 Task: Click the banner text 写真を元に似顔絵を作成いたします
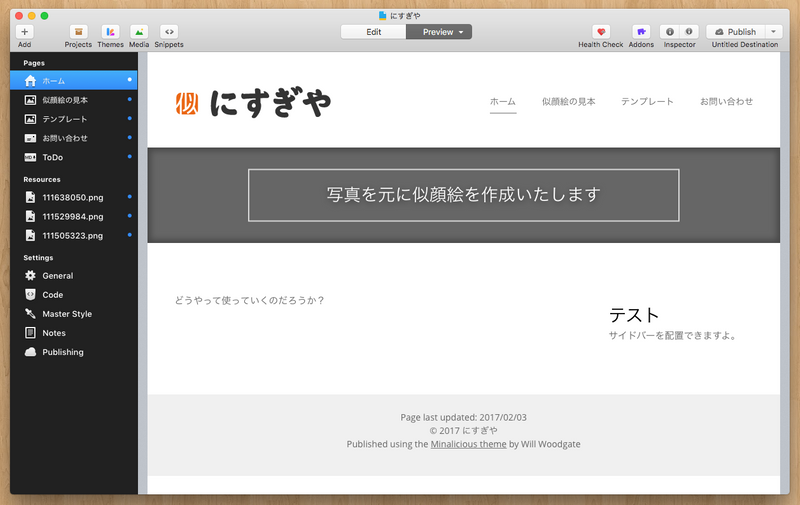pyautogui.click(x=463, y=194)
